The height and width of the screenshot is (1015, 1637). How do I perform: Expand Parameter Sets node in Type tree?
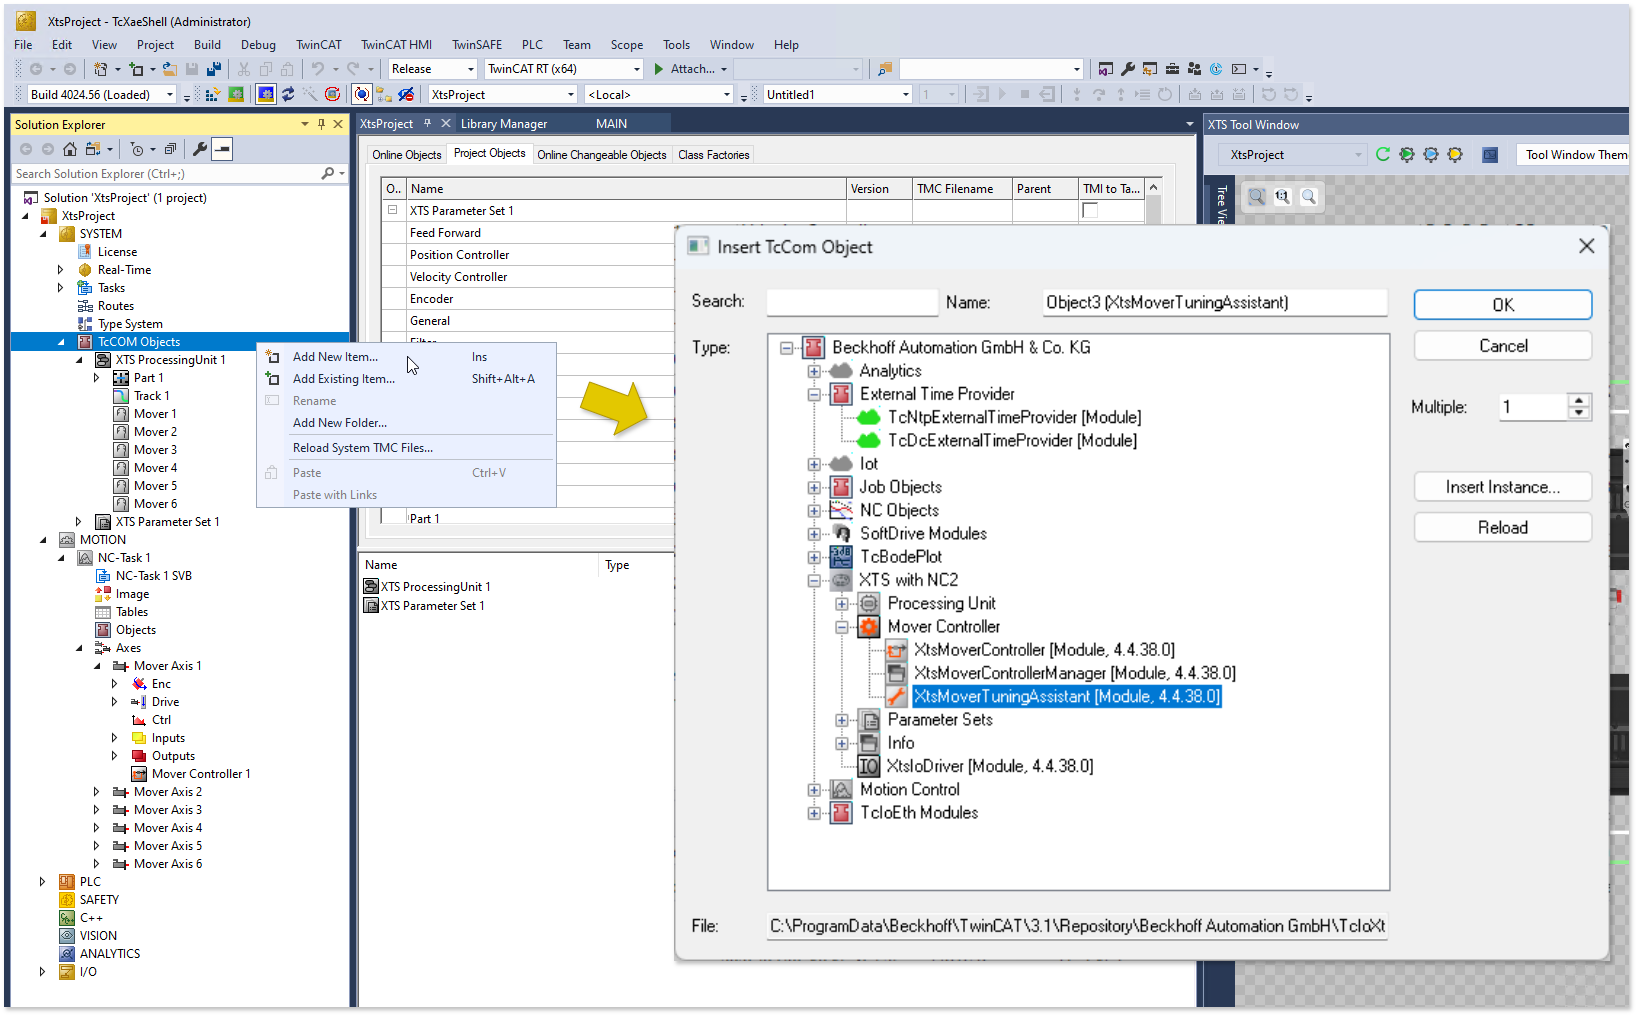click(x=842, y=720)
